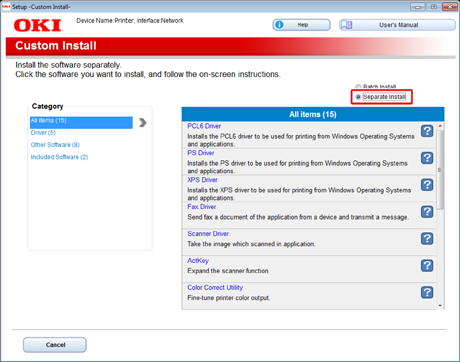Image resolution: width=460 pixels, height=362 pixels.
Task: Click the software list scroll down arrow
Action: click(440, 305)
